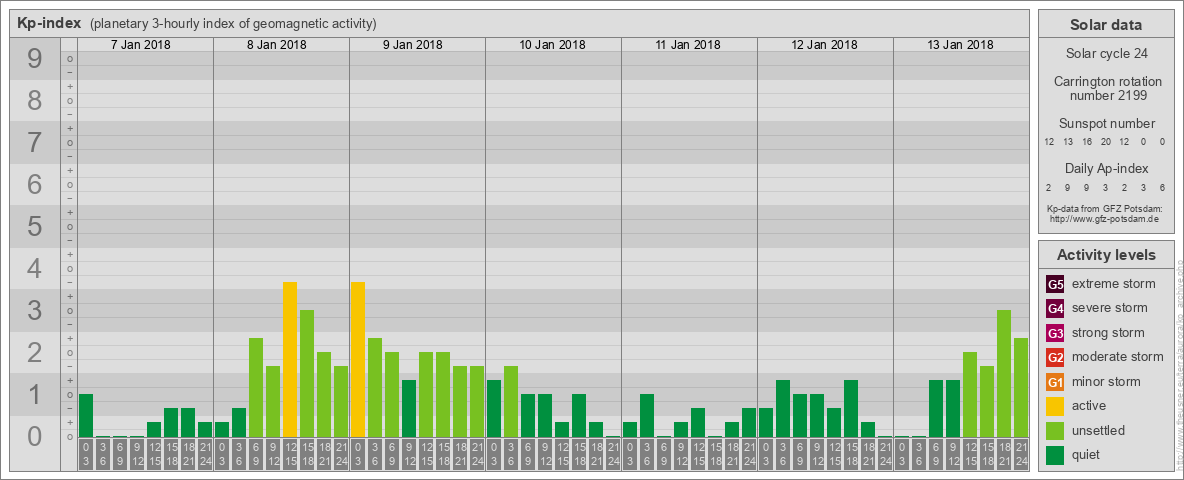Viewport: 1184px width, 480px height.
Task: Click the sunspot number value 20
Action: pyautogui.click(x=1105, y=142)
